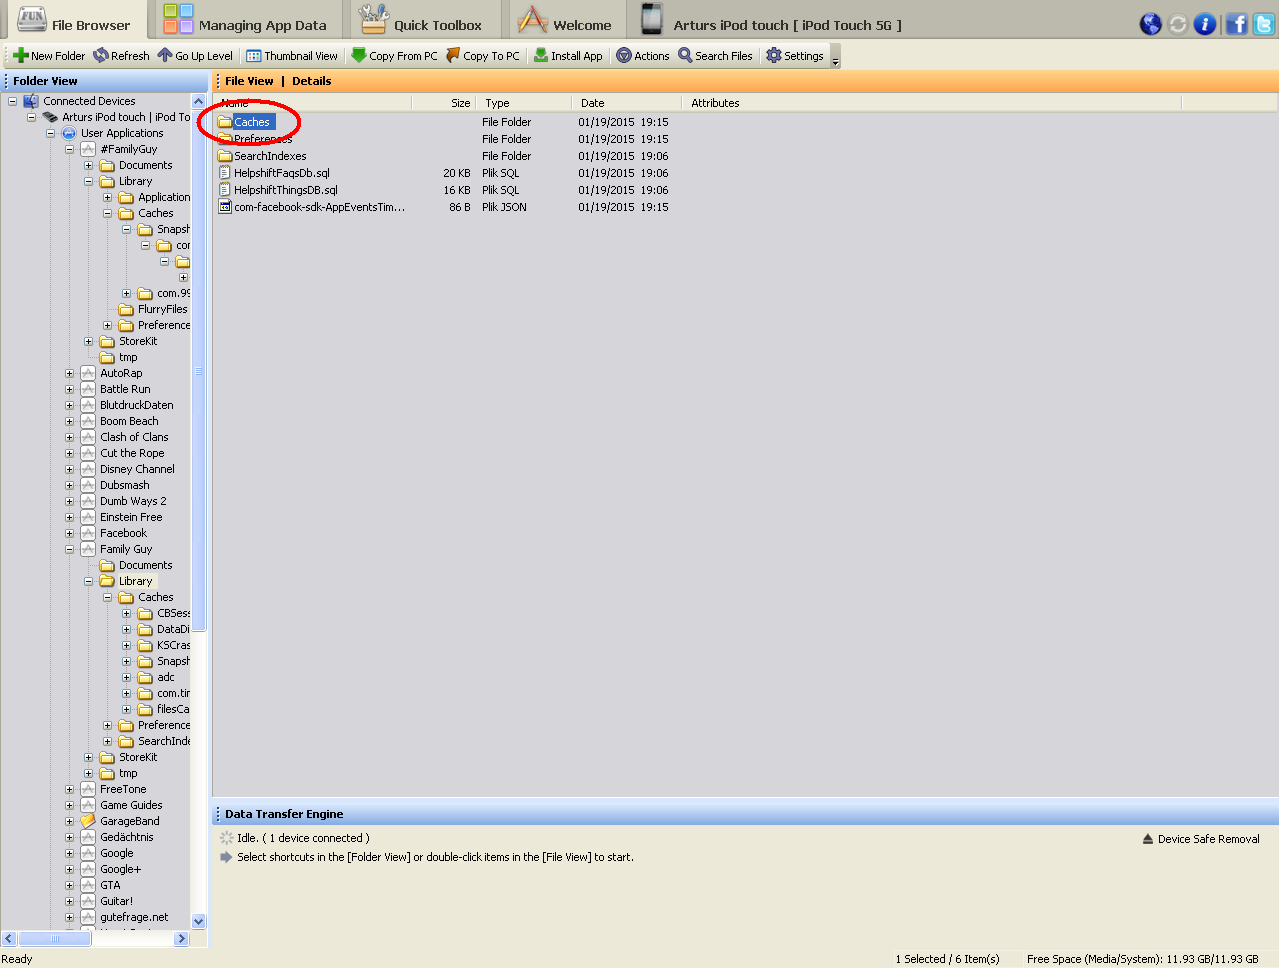Image resolution: width=1279 pixels, height=968 pixels.
Task: Select the FreeTone app in the tree
Action: click(123, 789)
